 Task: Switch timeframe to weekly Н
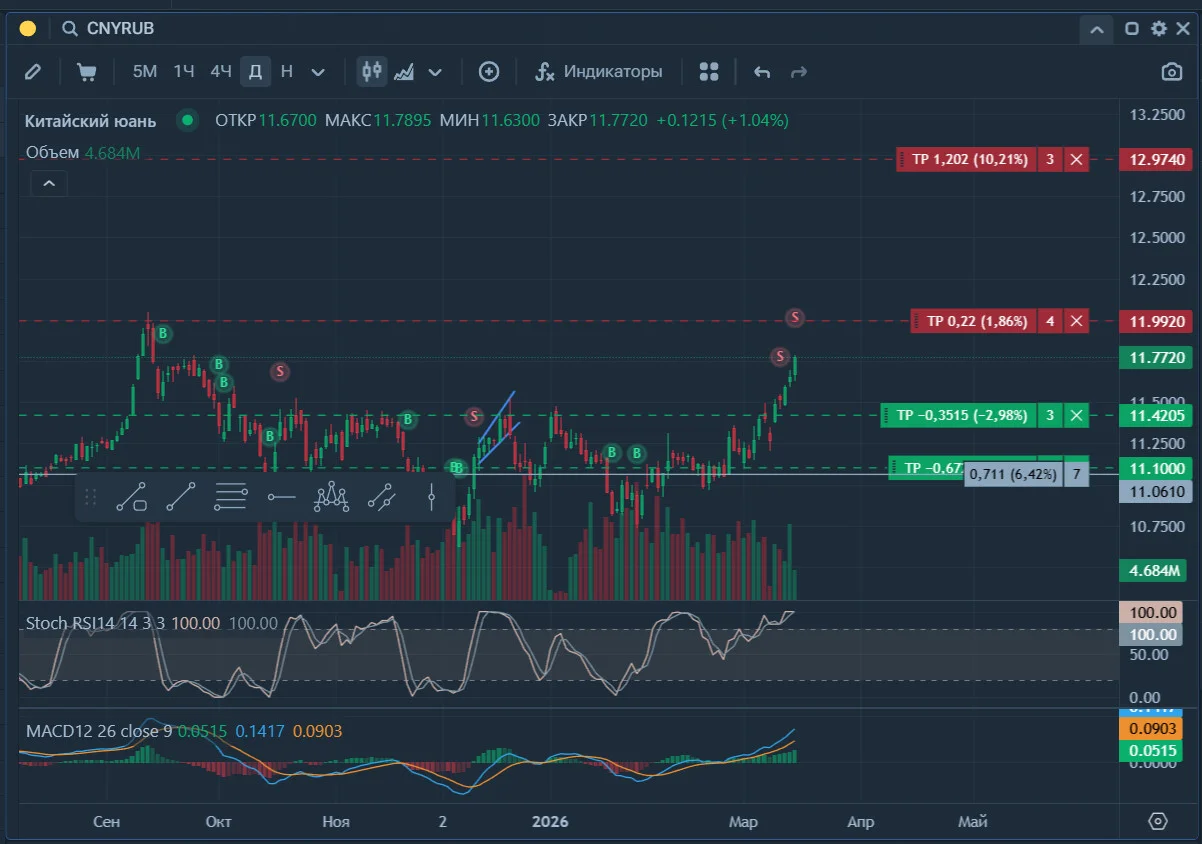(x=287, y=71)
